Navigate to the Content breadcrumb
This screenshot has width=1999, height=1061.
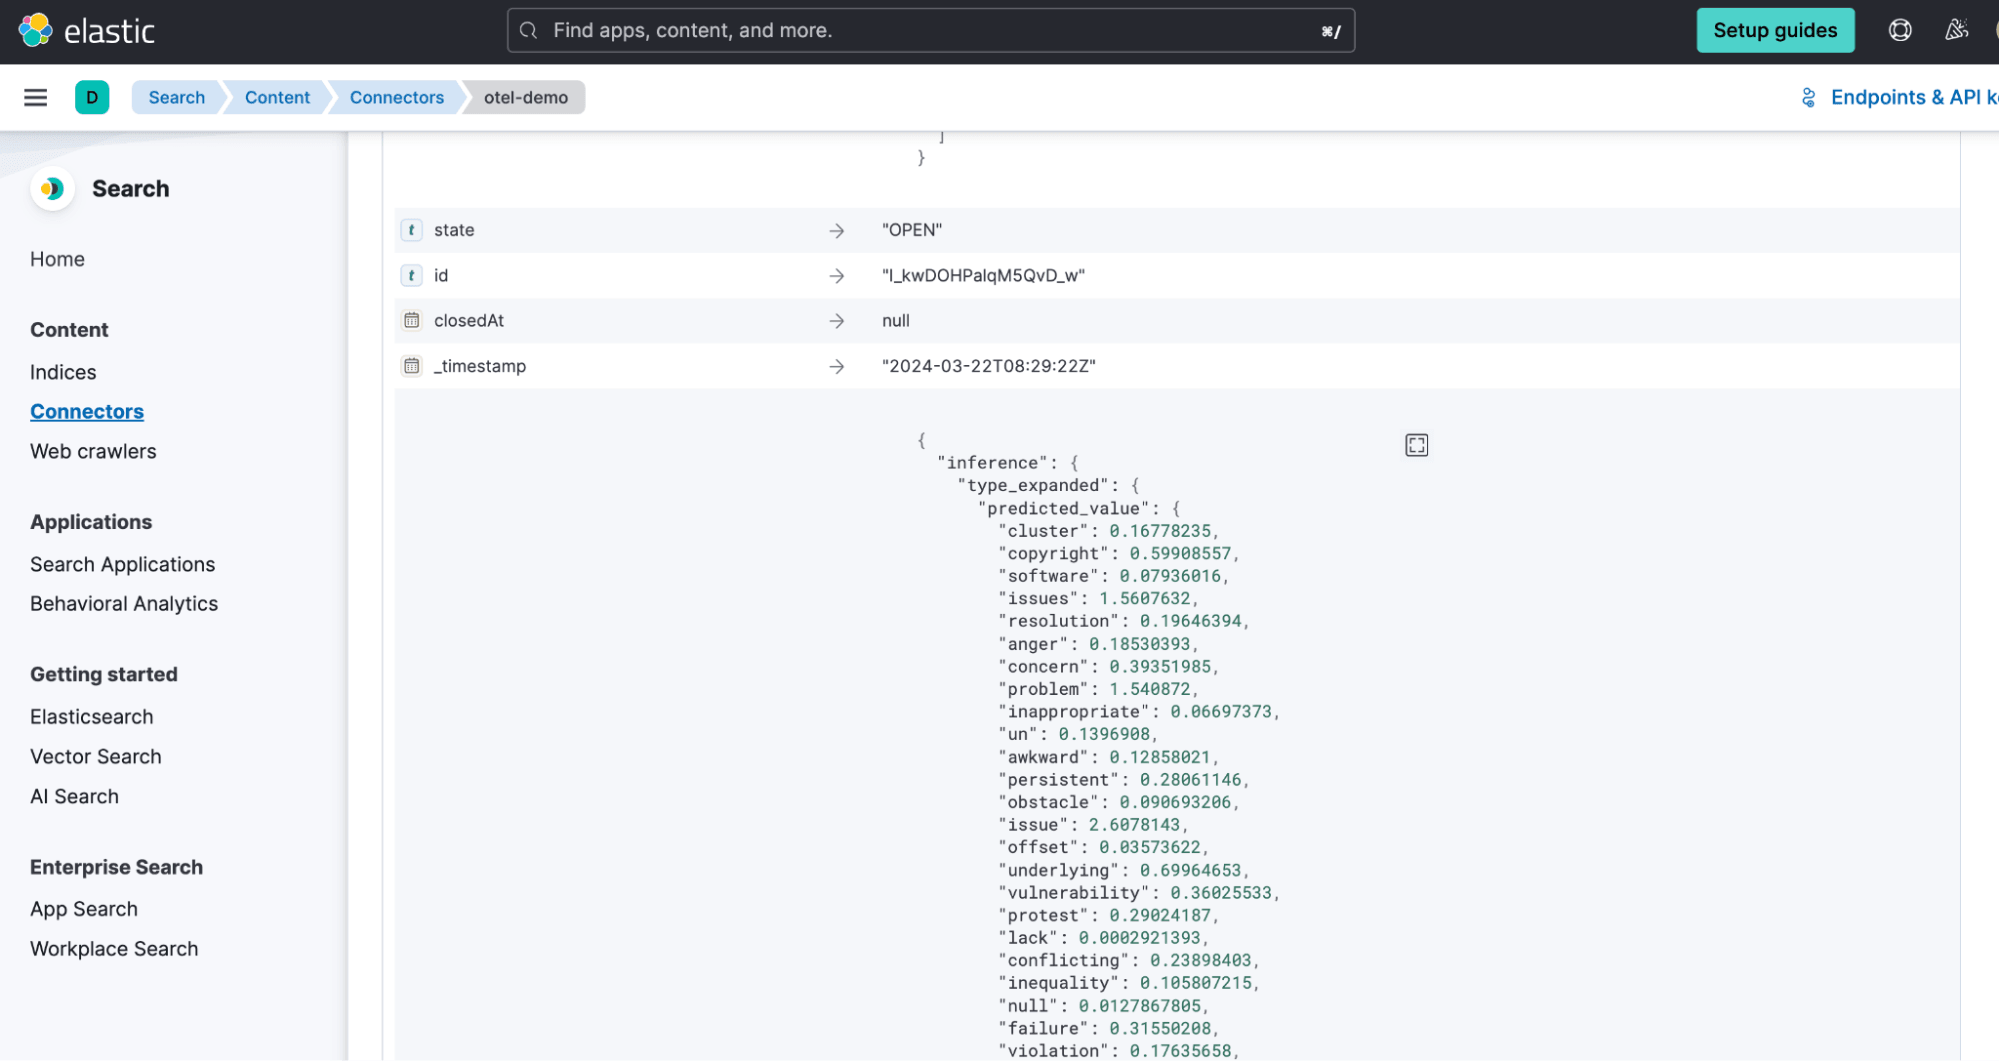277,97
